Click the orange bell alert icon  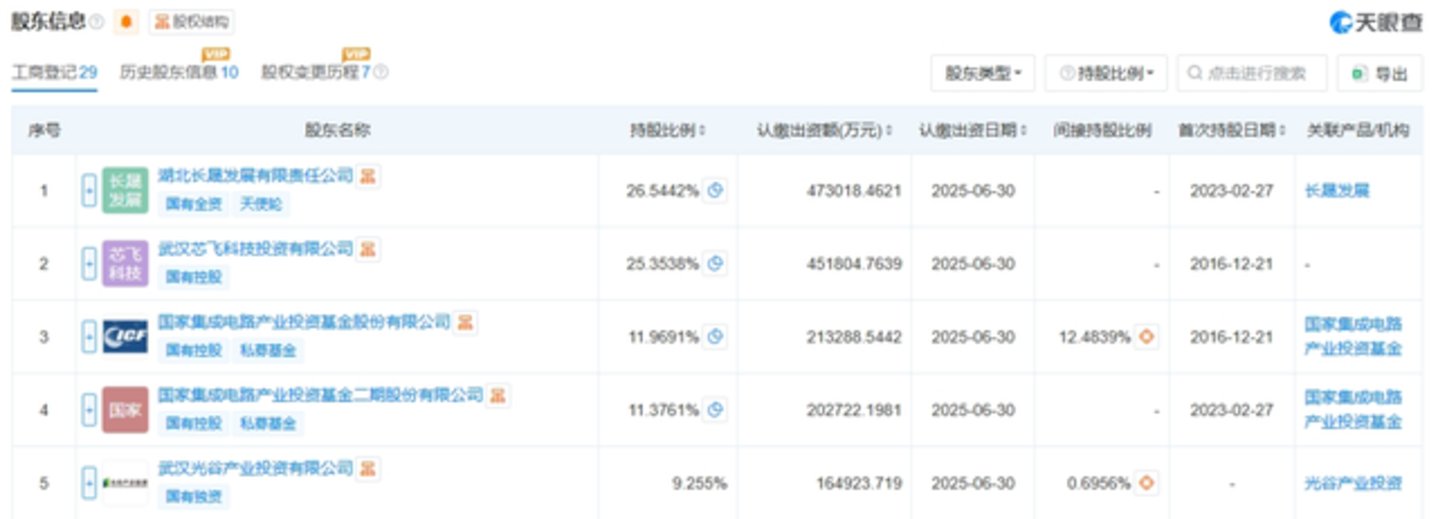click(126, 21)
